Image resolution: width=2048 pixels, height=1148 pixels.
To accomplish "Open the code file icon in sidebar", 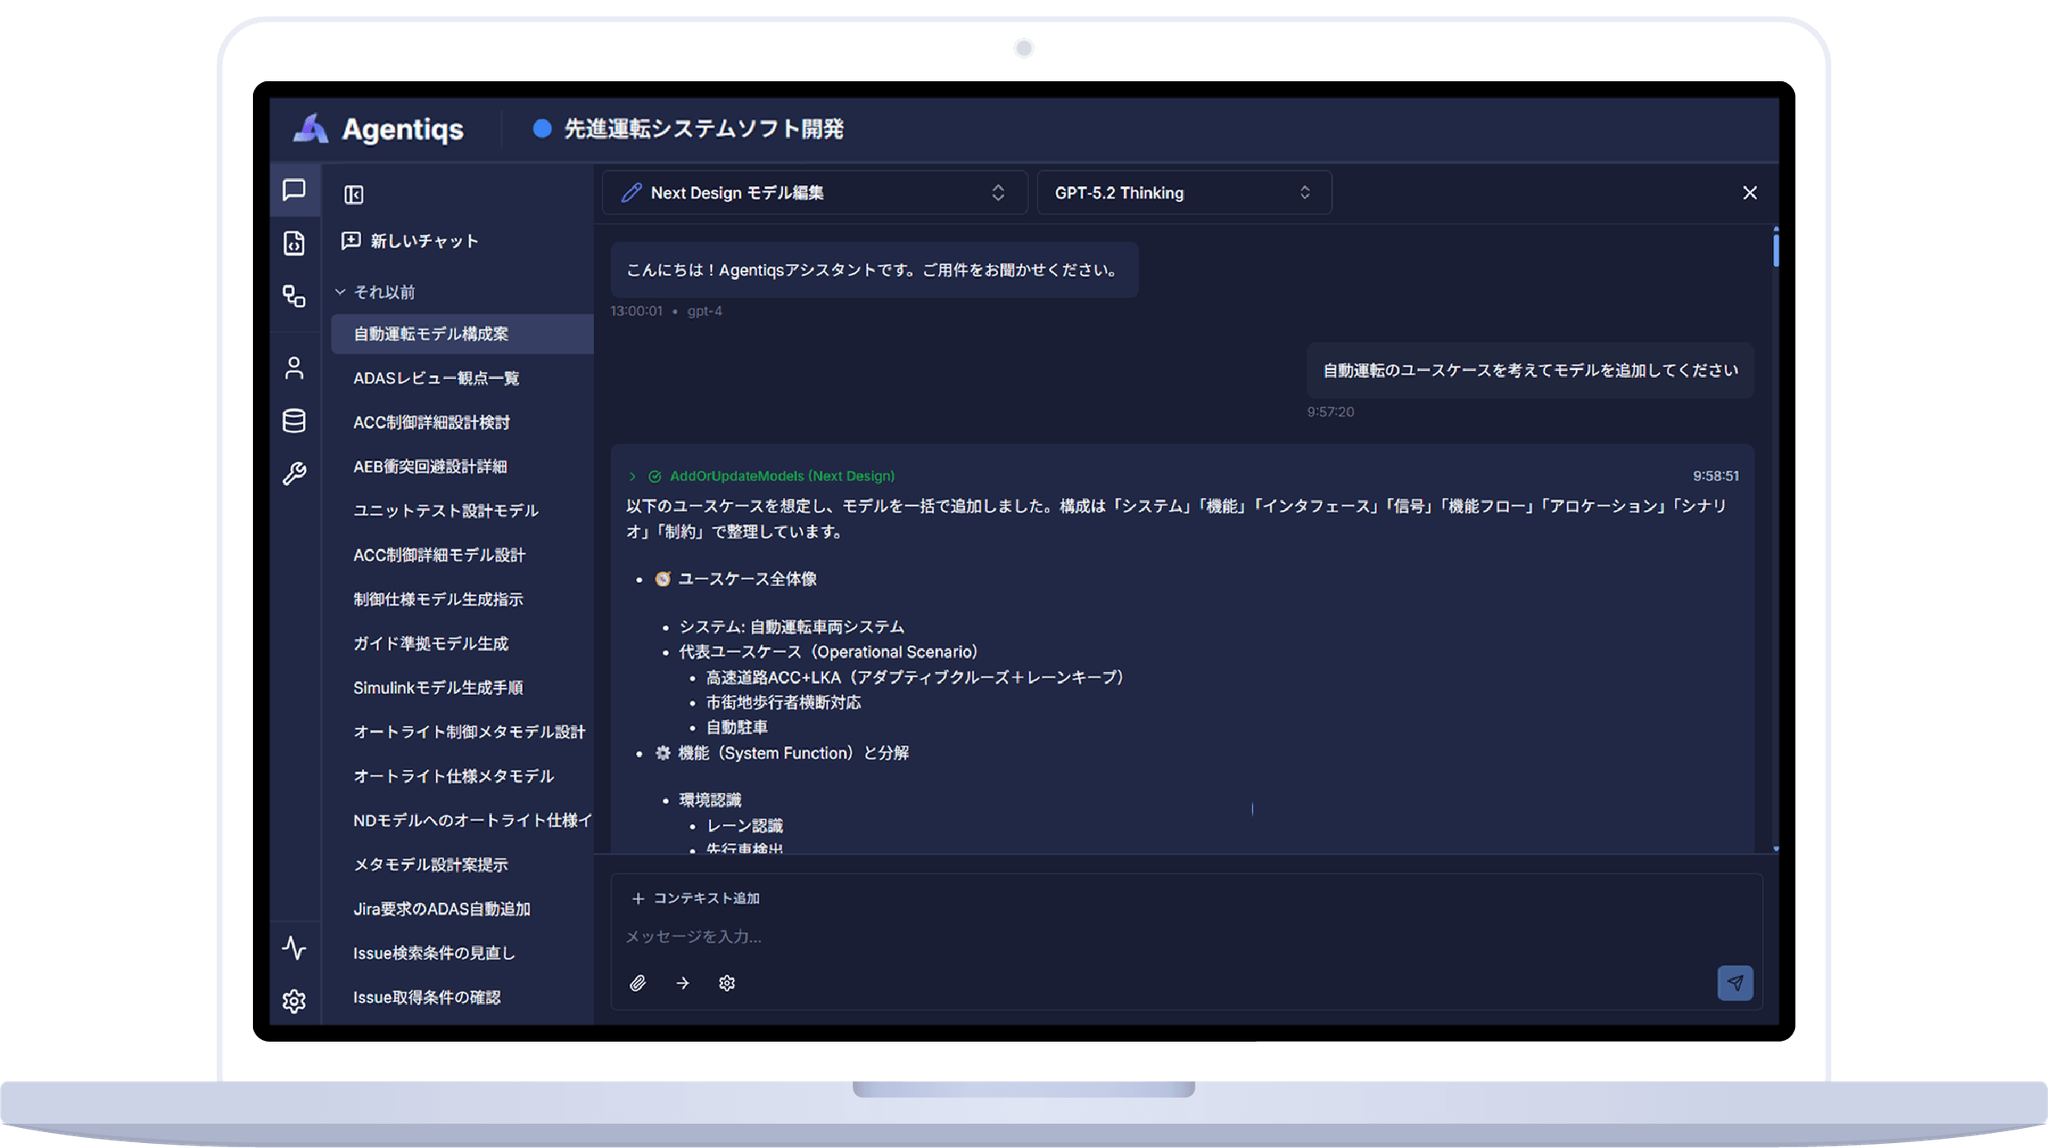I will 294,243.
